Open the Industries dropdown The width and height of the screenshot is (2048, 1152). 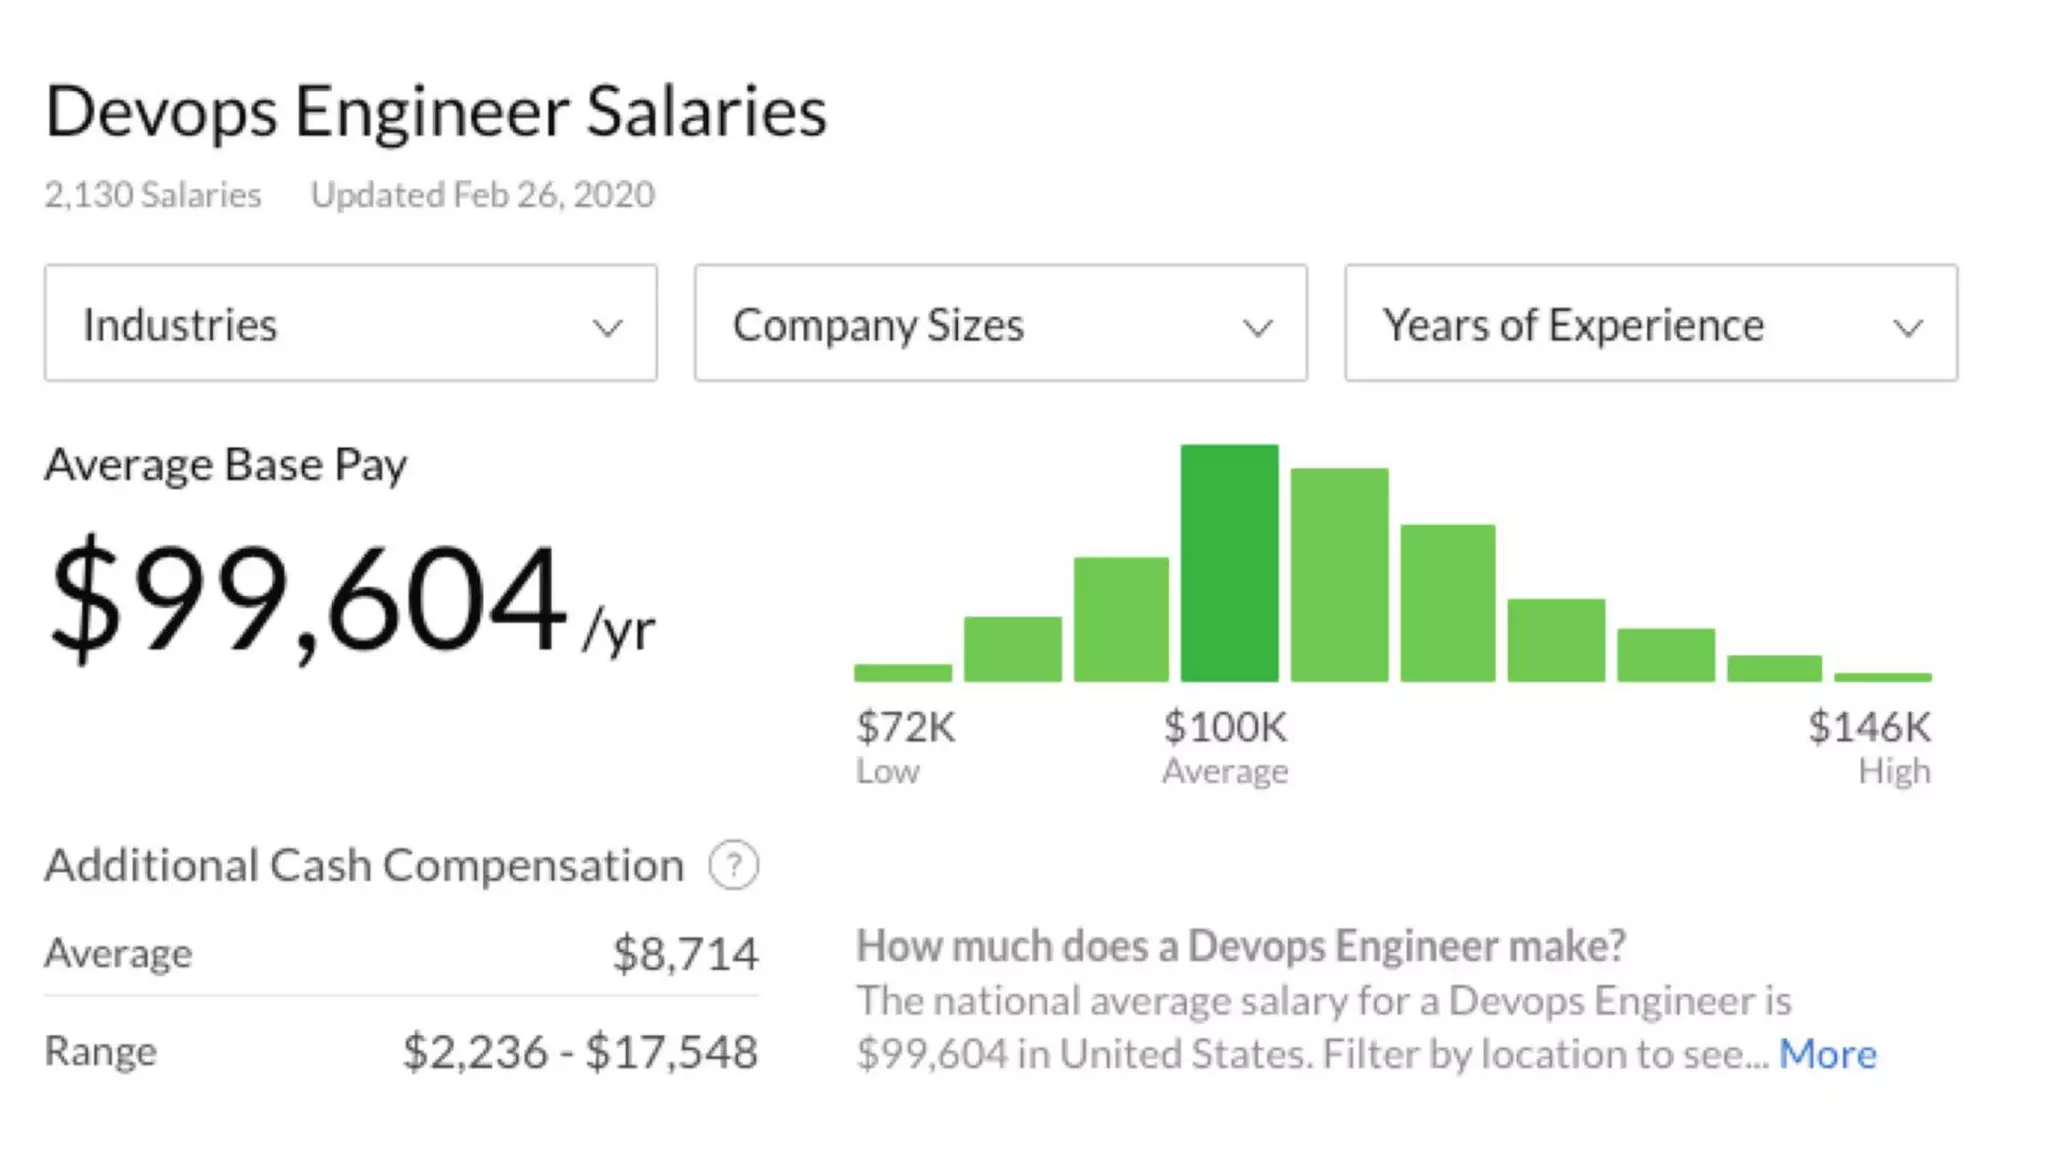[x=350, y=323]
